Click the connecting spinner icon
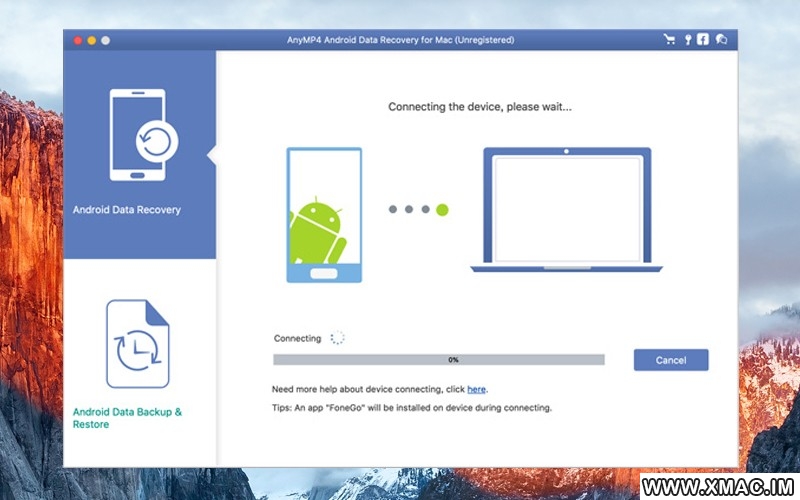Viewport: 800px width, 500px height. 337,338
